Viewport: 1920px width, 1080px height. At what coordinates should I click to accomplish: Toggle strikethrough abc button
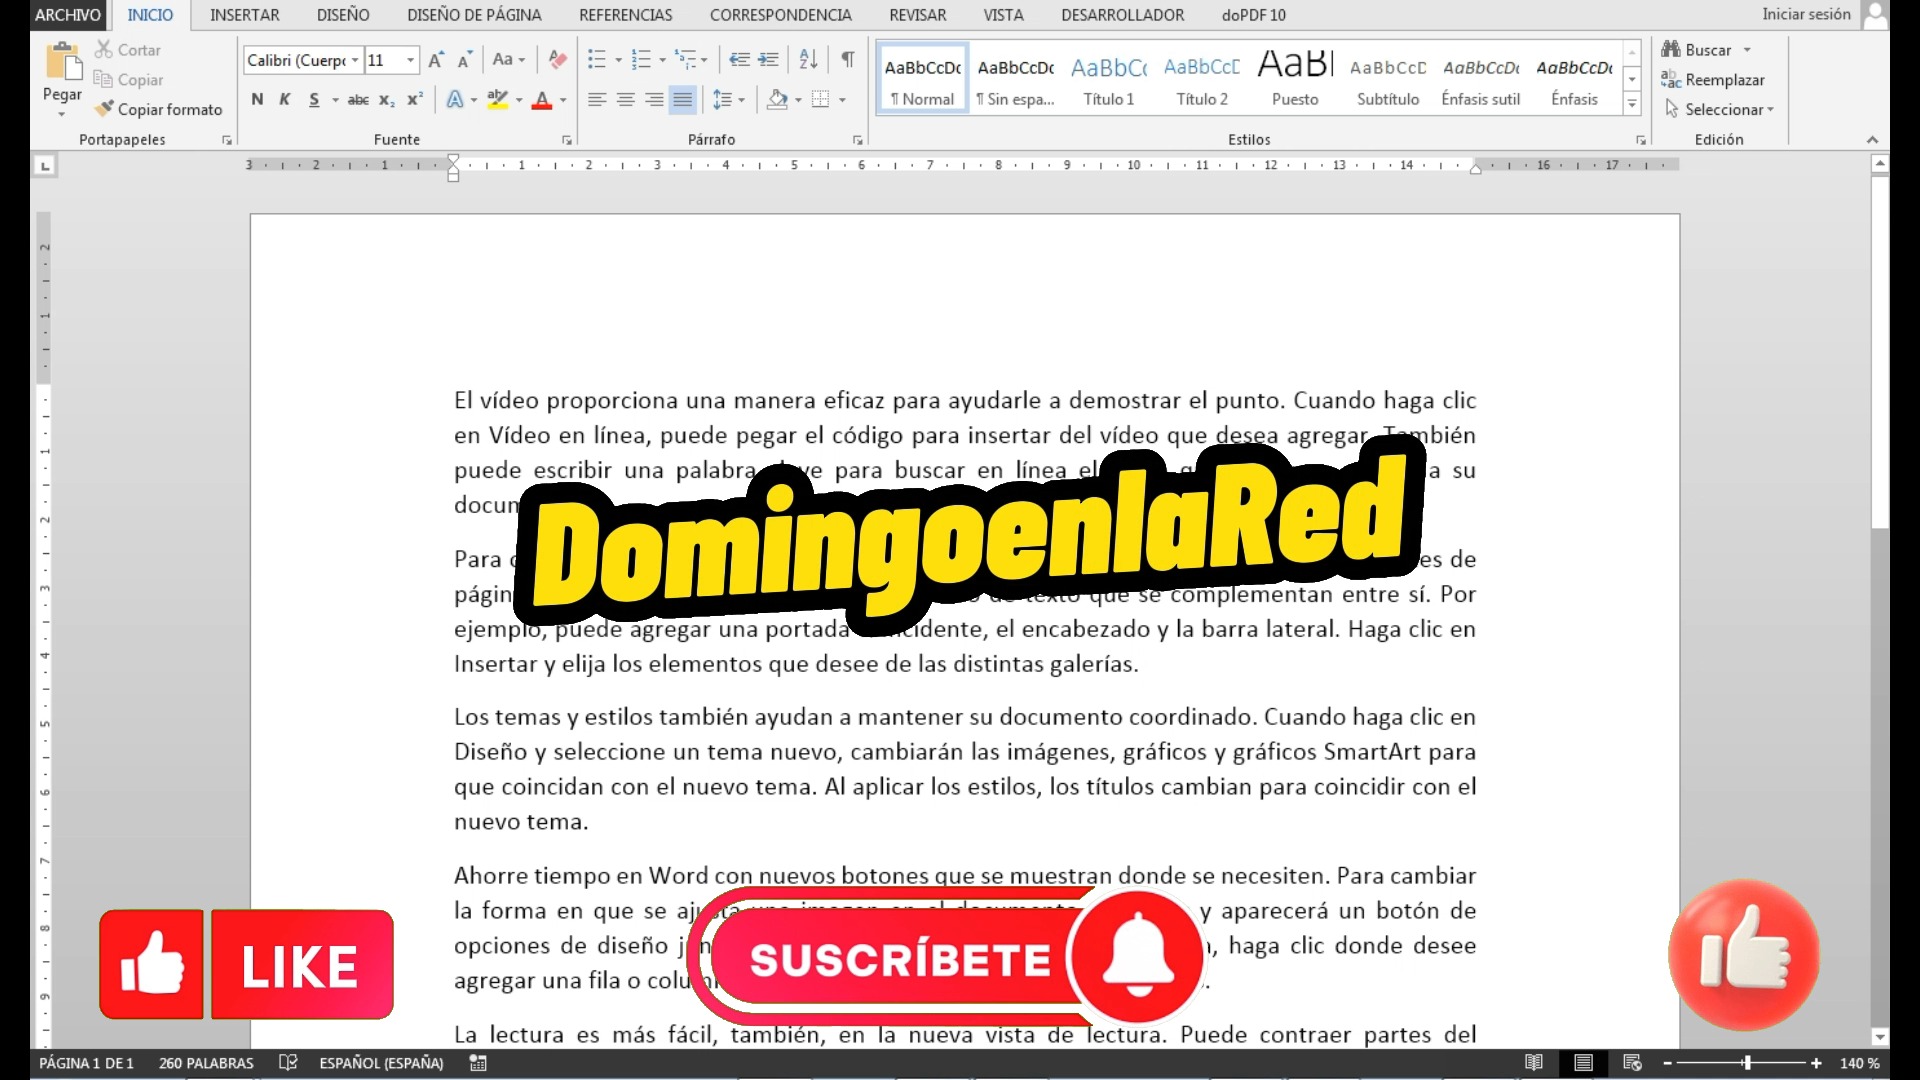[x=358, y=99]
